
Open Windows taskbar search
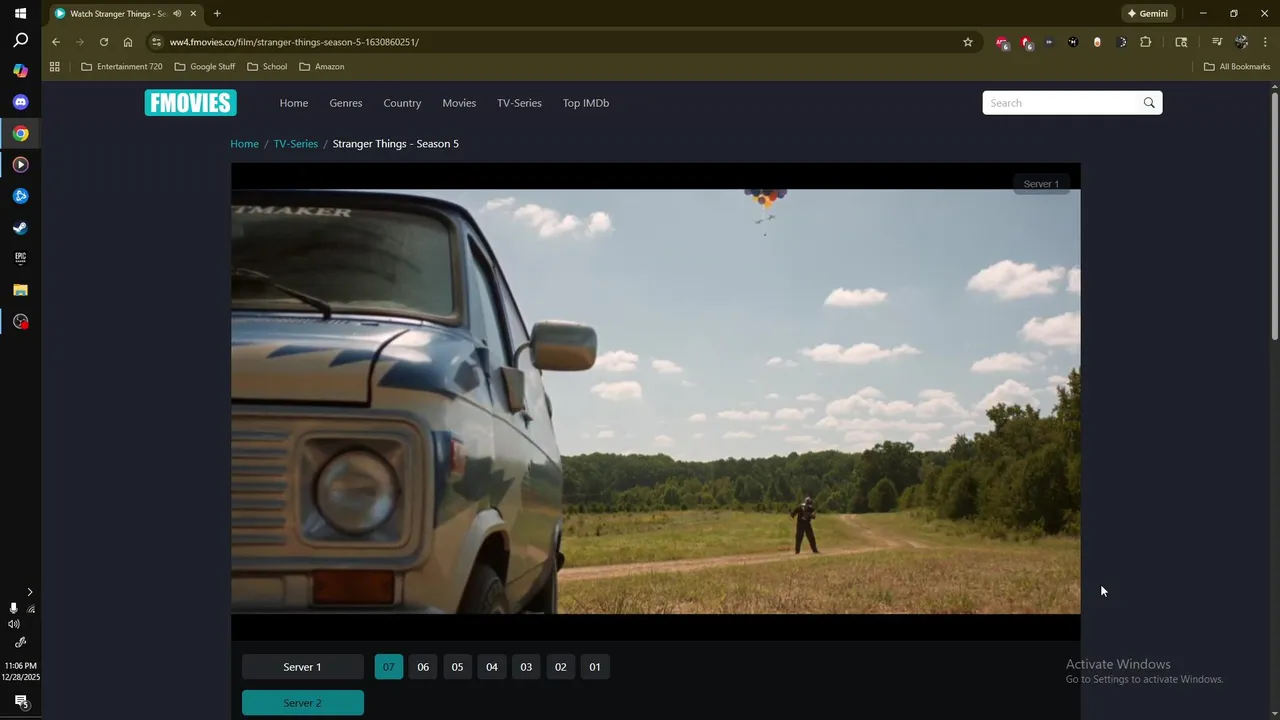pyautogui.click(x=20, y=41)
